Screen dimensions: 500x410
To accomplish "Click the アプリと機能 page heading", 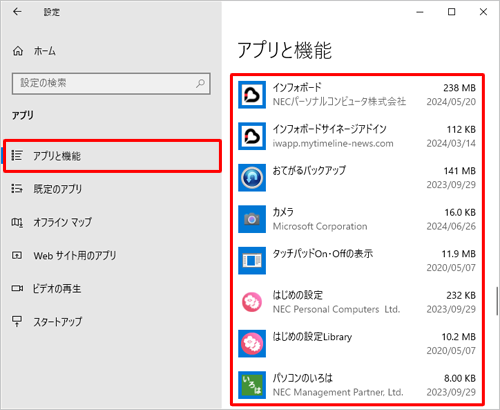I will click(x=284, y=50).
